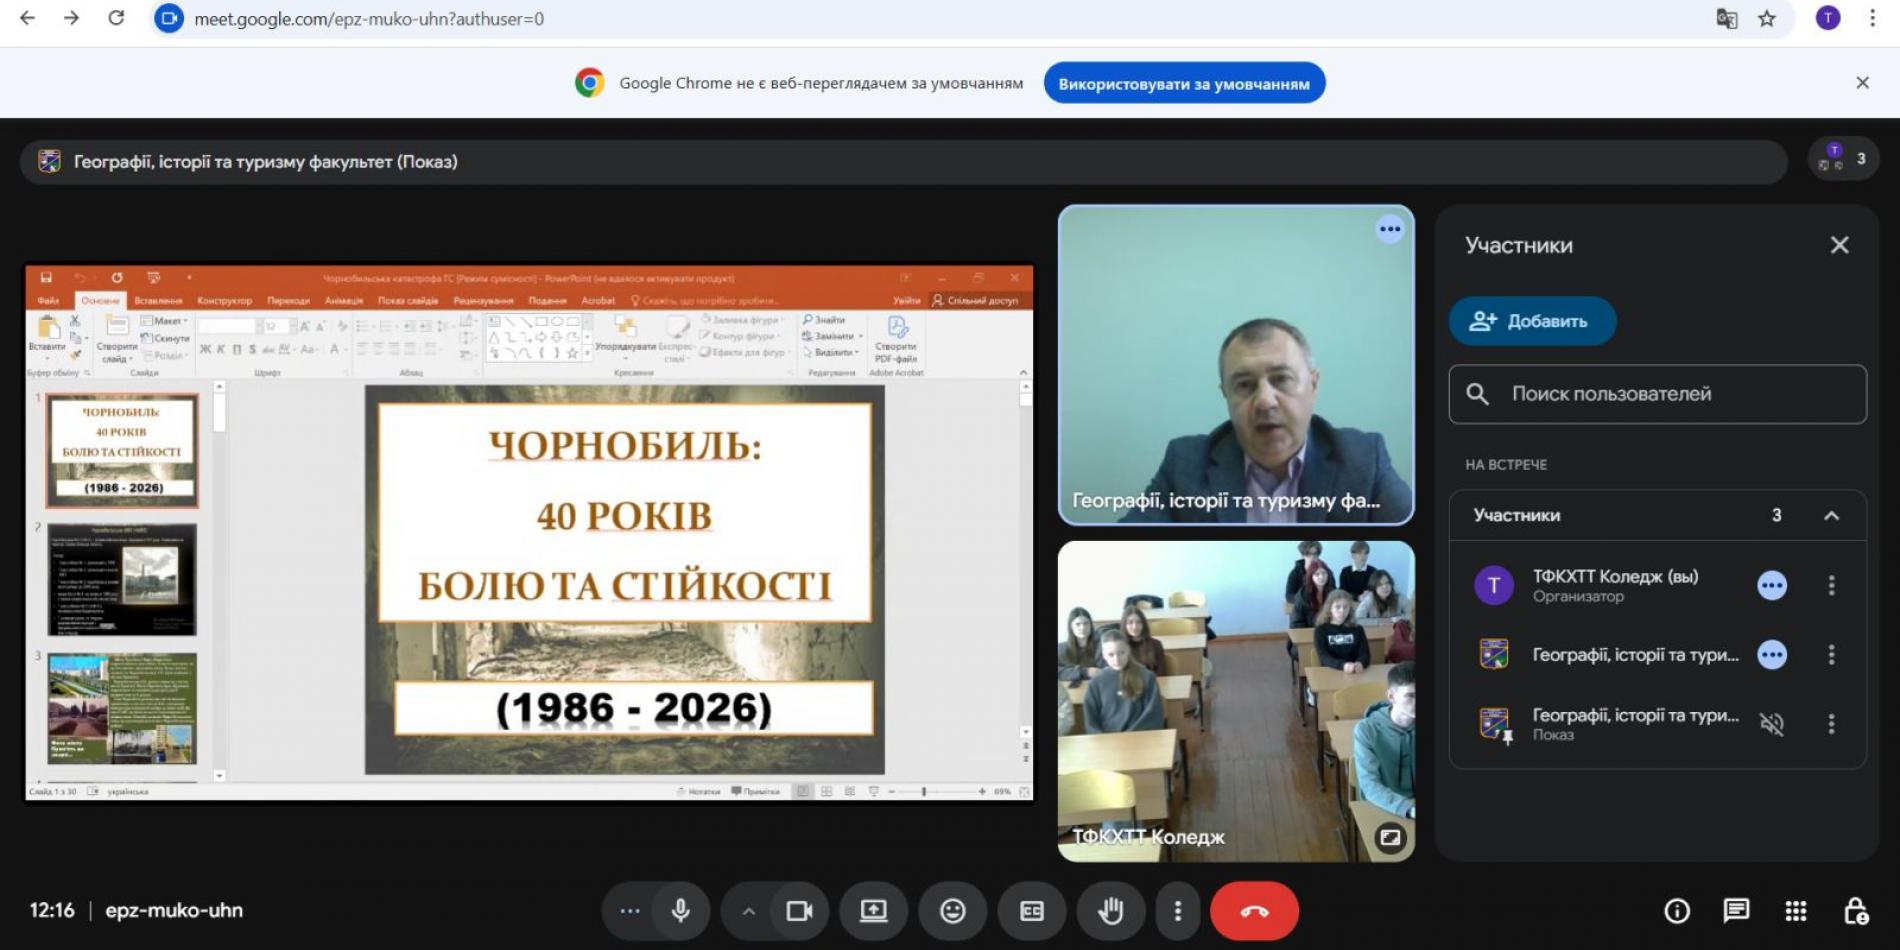1900x950 pixels.
Task: Open the font size dropdown in PowerPoint
Action: (293, 327)
